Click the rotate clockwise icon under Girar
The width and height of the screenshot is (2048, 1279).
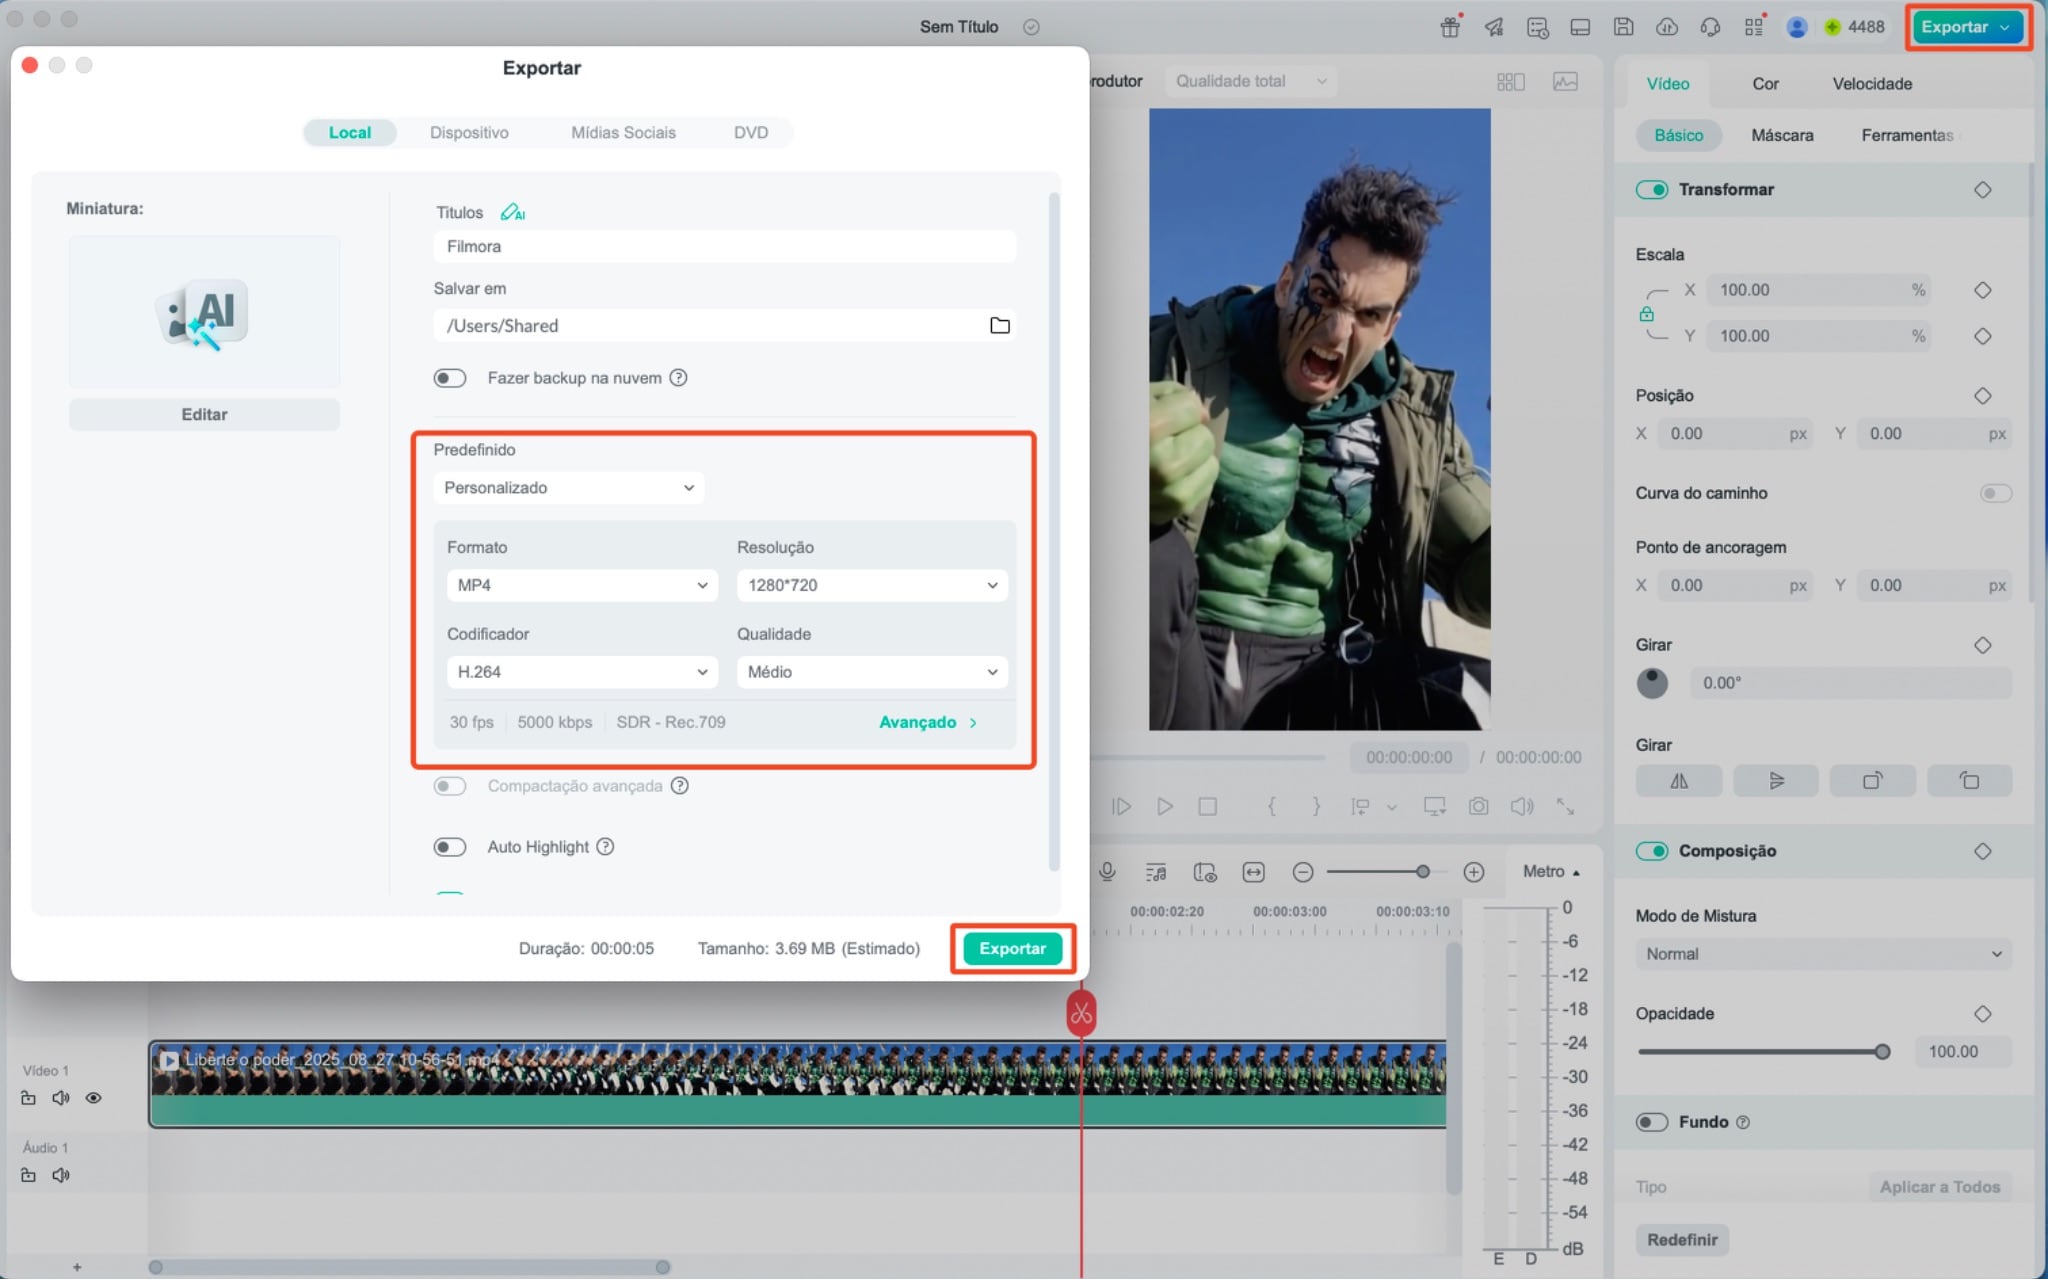1872,781
